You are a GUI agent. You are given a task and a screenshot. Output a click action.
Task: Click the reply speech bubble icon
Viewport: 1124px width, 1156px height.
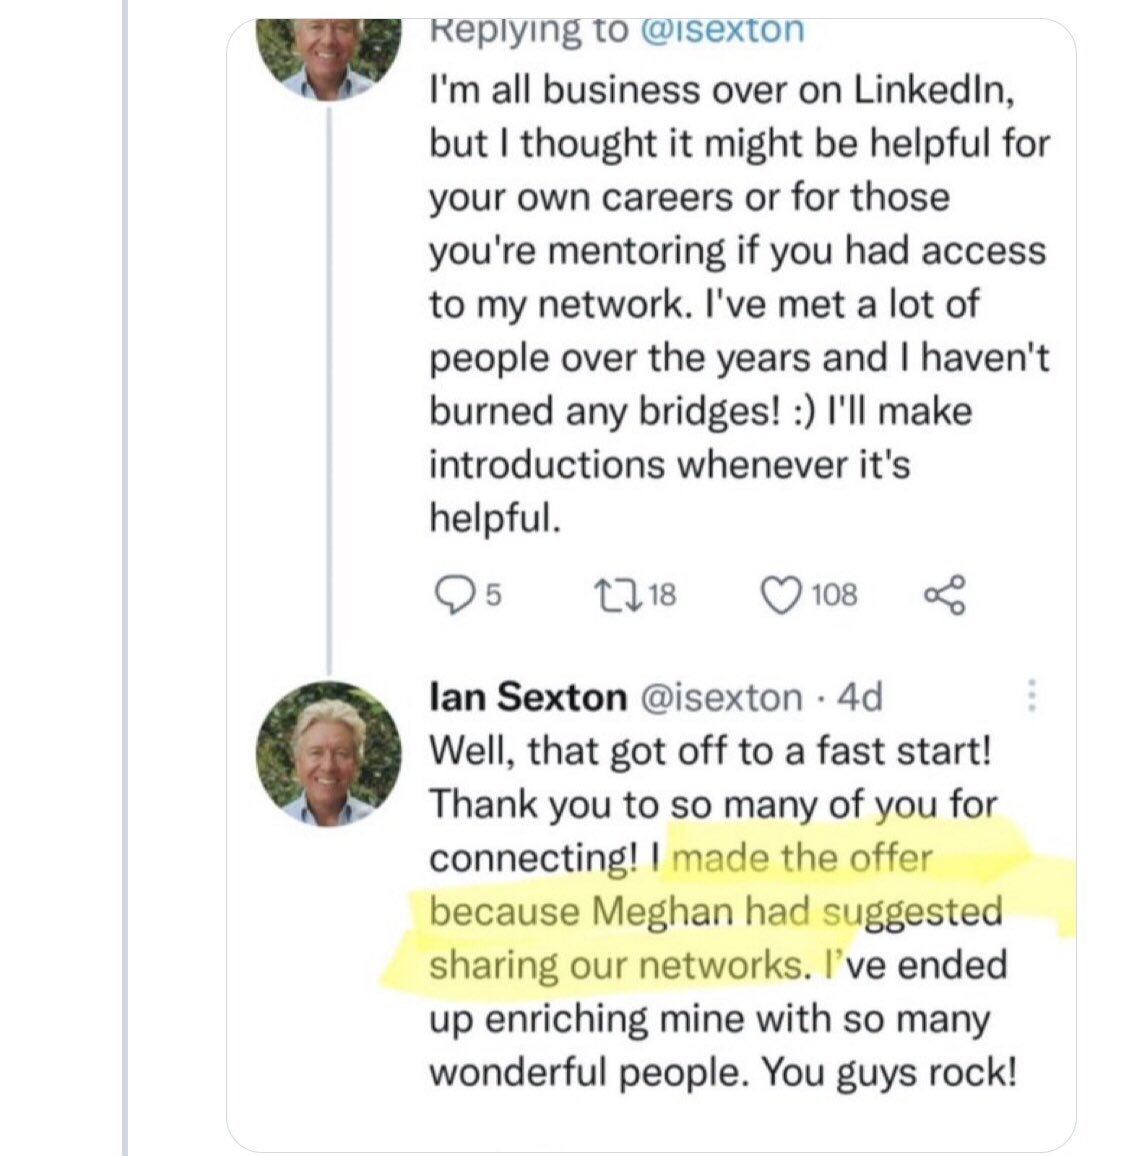tap(455, 595)
